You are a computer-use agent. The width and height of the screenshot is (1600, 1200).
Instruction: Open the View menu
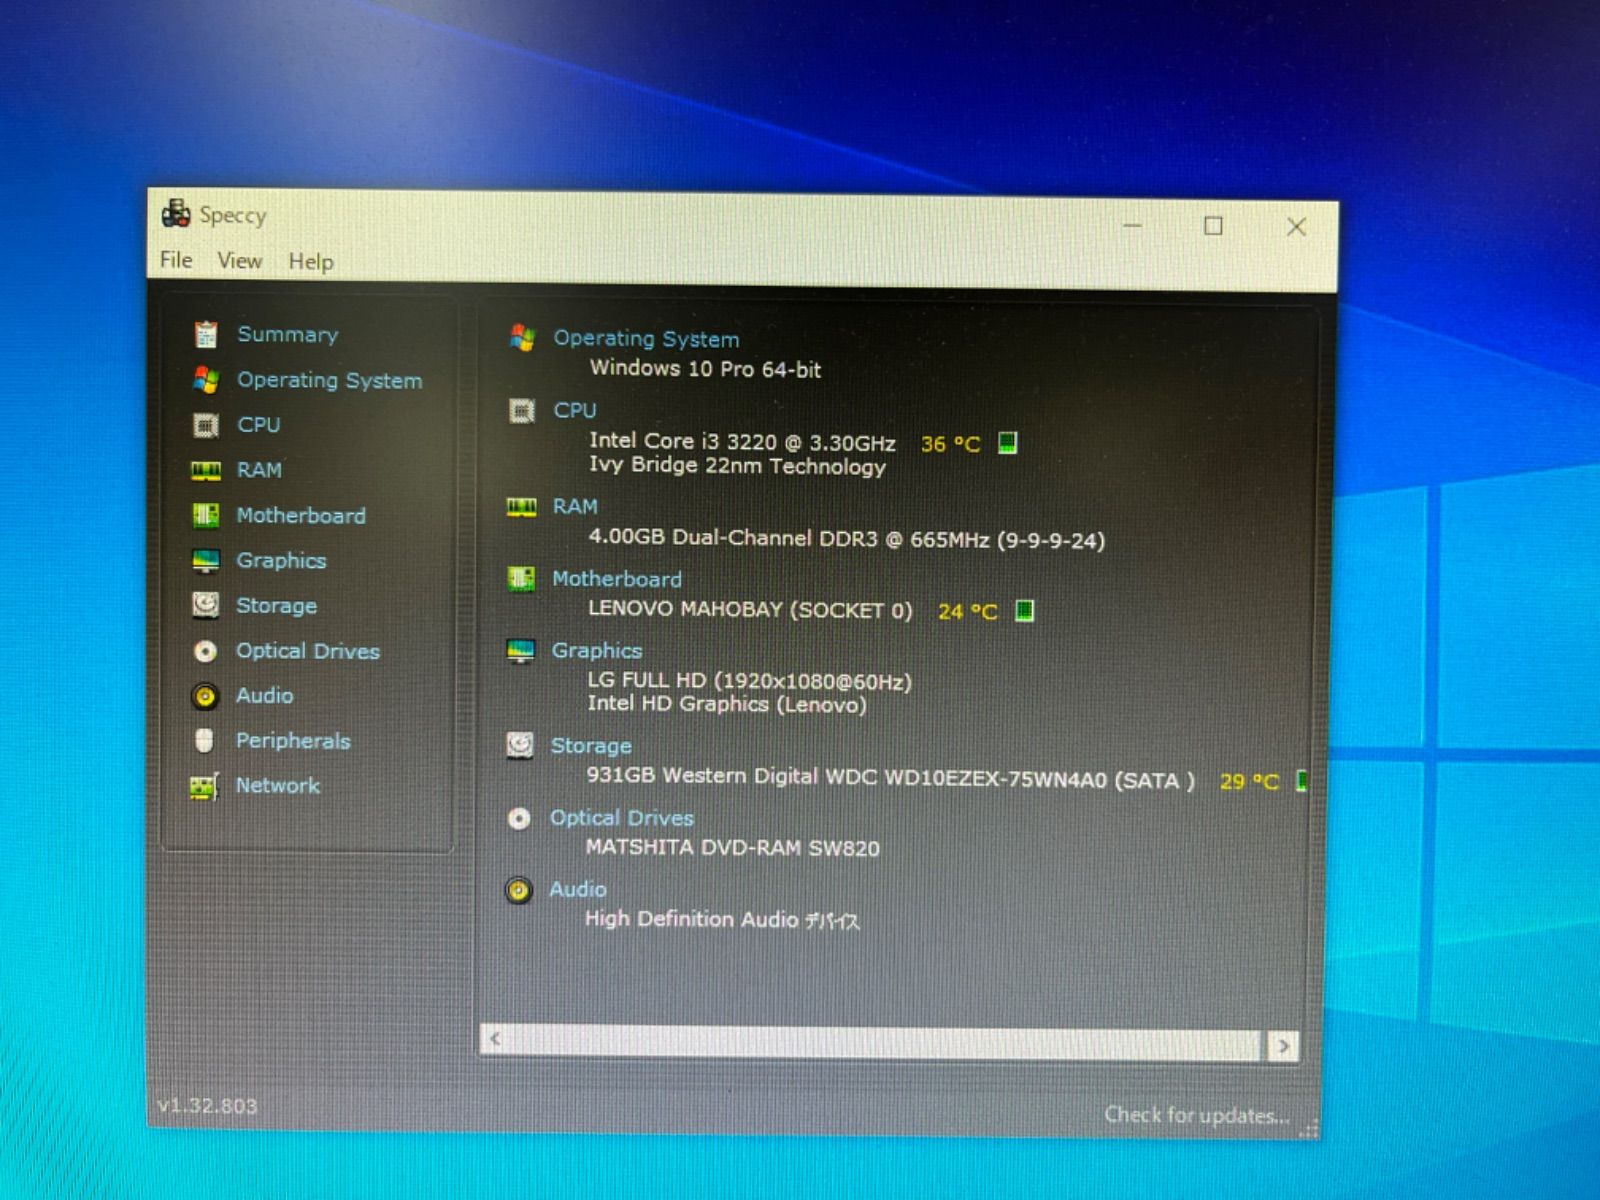click(240, 261)
